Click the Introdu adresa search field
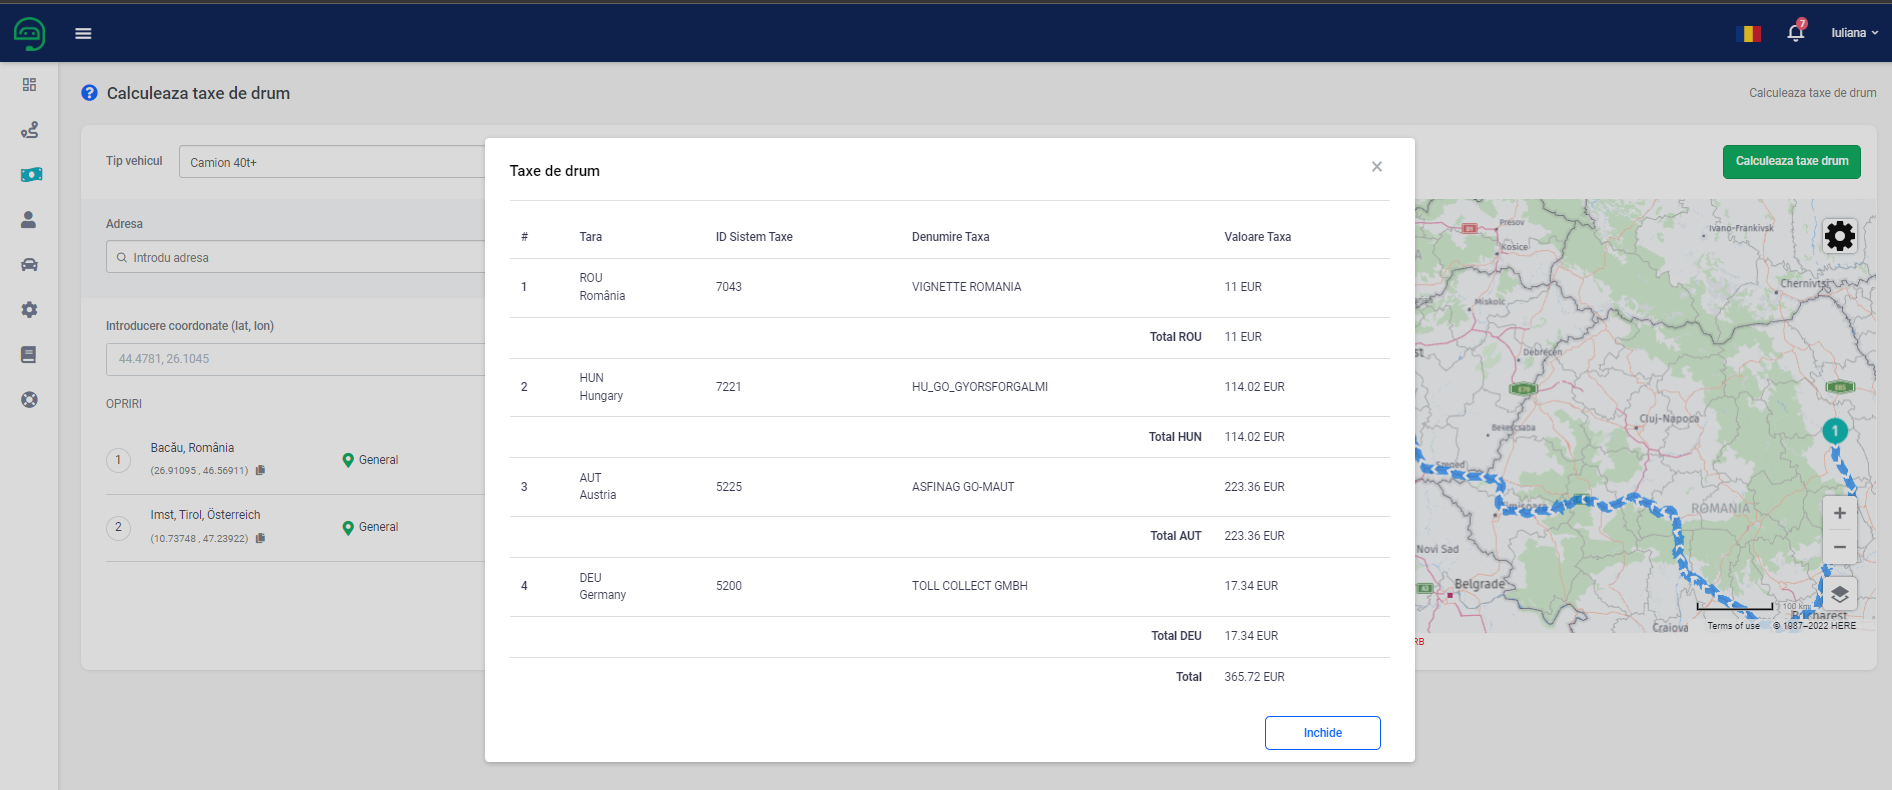Viewport: 1892px width, 790px height. 300,258
